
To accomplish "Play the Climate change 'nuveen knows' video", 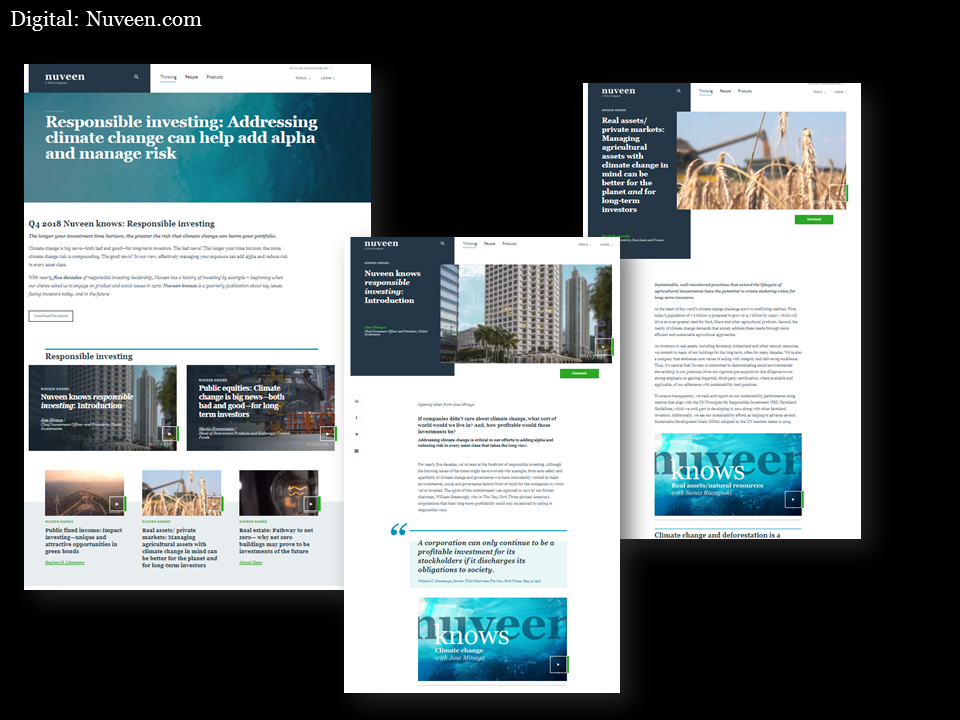I will pyautogui.click(x=558, y=664).
